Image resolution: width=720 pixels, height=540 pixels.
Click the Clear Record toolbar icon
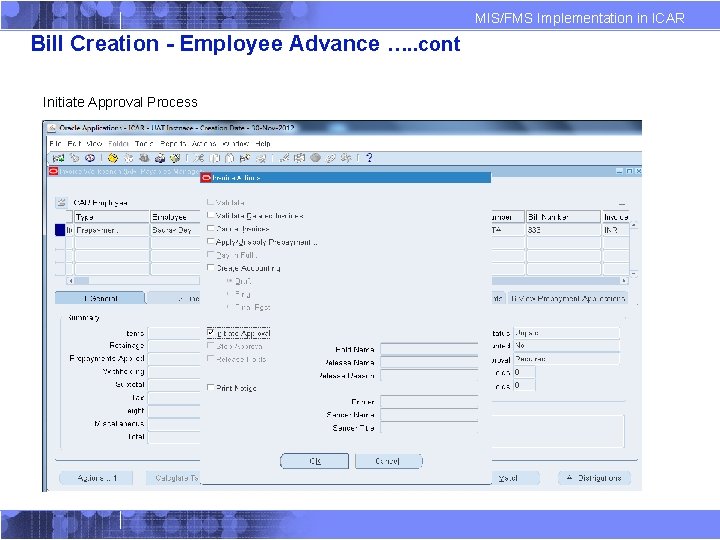[x=245, y=158]
